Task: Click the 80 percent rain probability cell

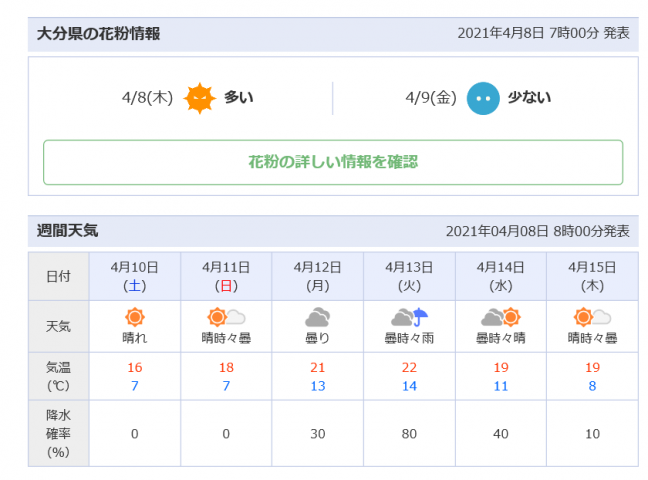Action: [x=409, y=433]
